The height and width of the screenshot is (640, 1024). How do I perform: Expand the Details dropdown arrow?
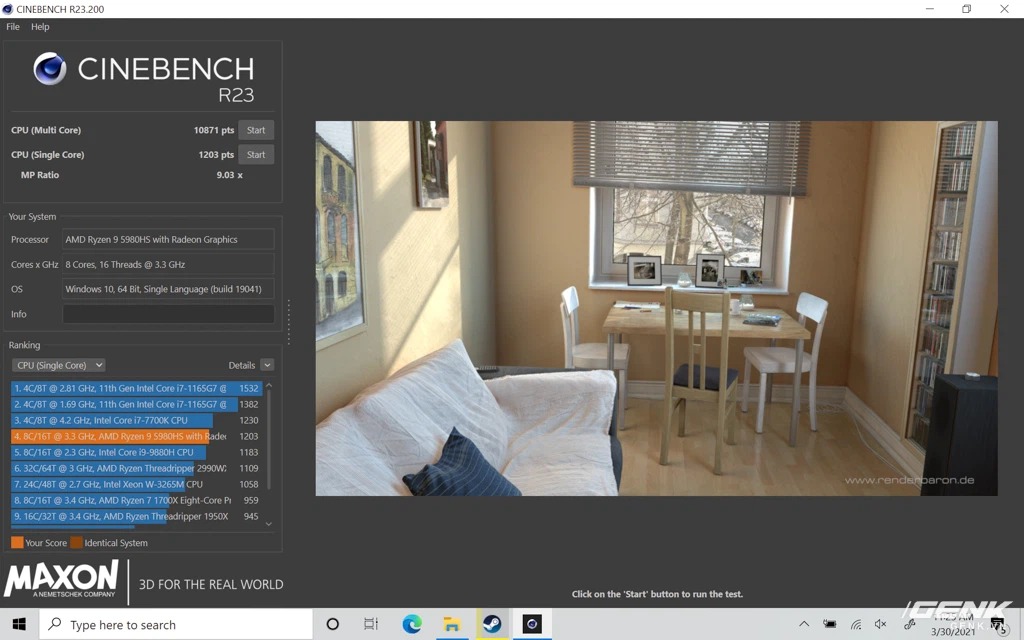(267, 365)
